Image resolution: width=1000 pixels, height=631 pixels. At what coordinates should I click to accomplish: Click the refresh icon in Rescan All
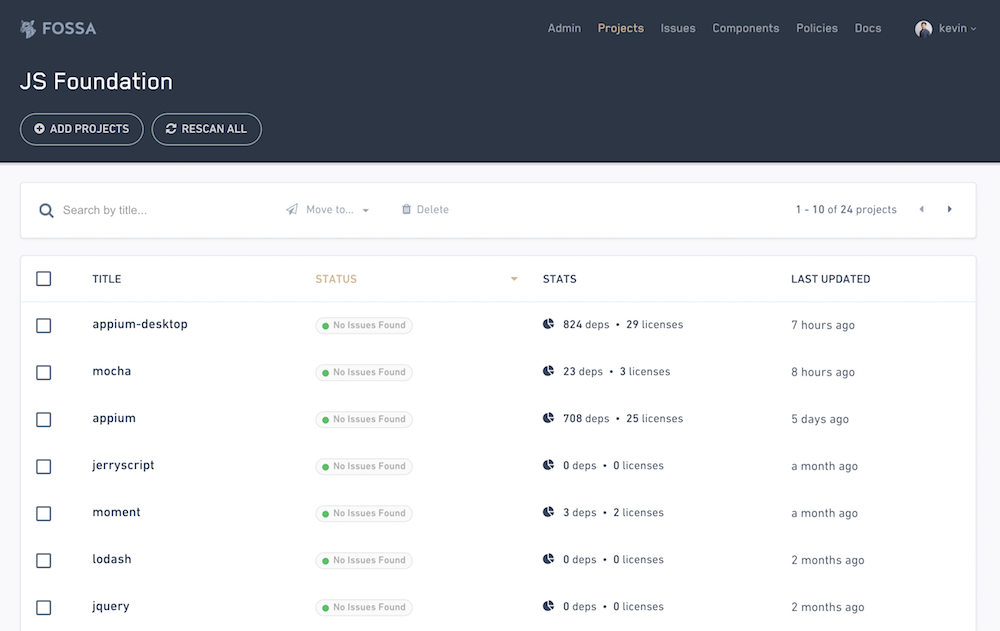coord(171,129)
